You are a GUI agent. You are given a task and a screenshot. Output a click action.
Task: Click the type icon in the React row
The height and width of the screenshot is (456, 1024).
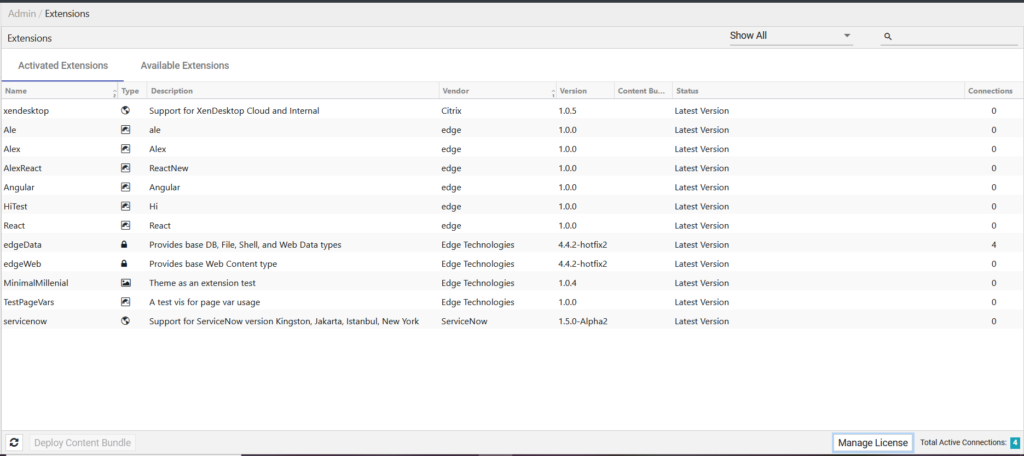[x=125, y=225]
